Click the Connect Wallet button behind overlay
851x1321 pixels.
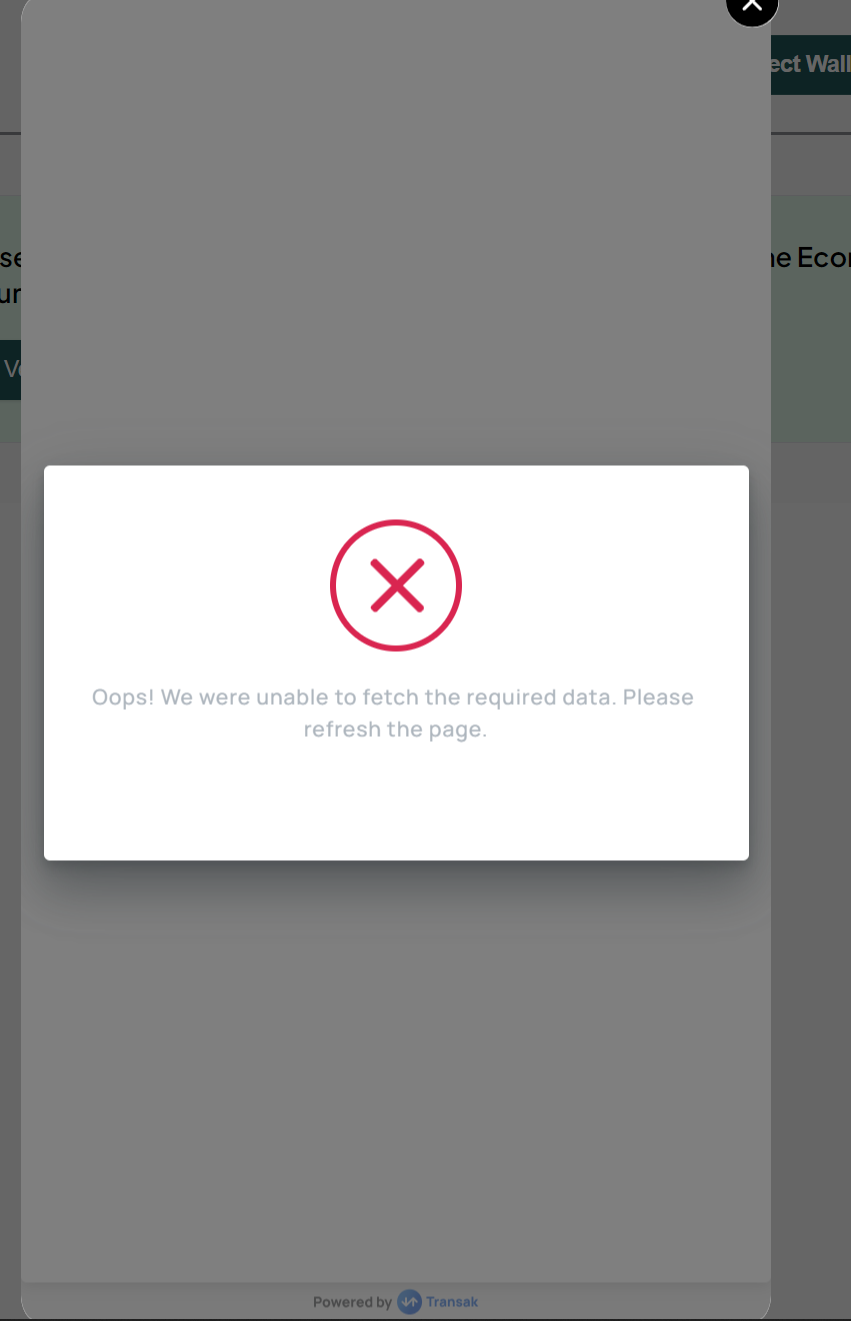811,64
